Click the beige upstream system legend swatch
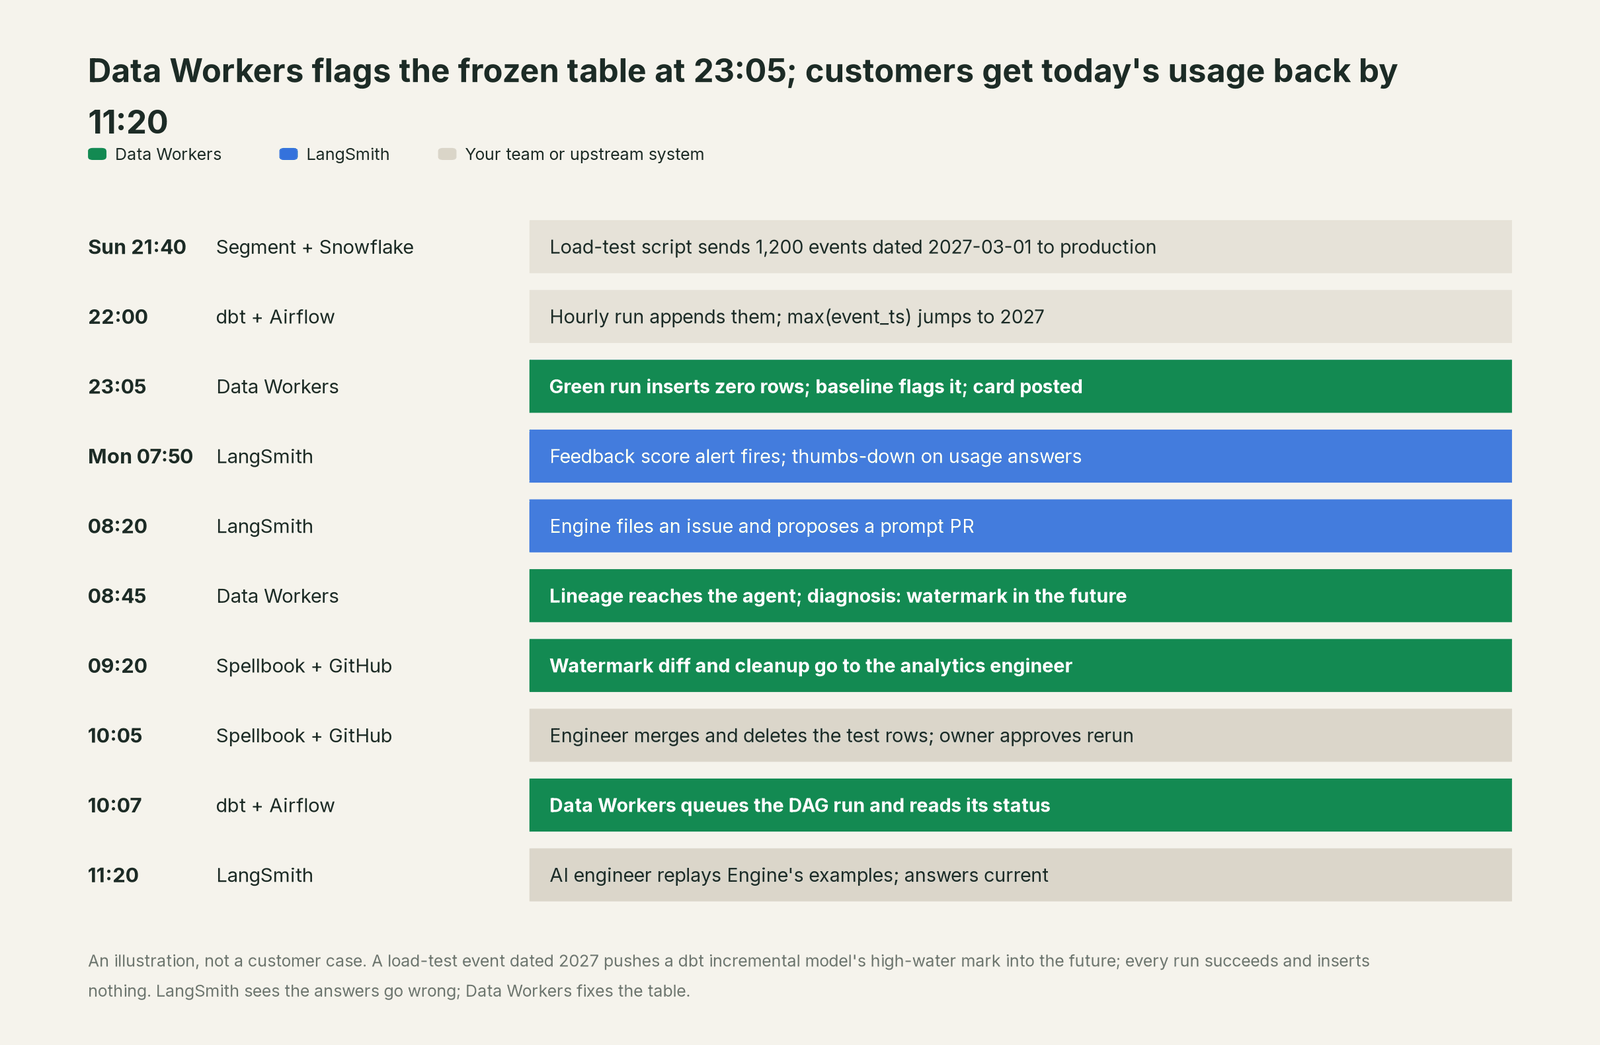Screen dimensions: 1600x1045 pyautogui.click(x=447, y=154)
